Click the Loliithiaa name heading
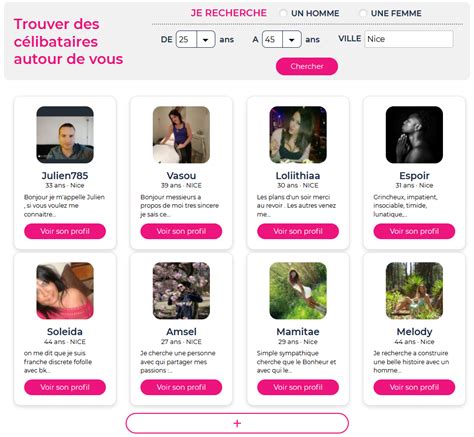The image size is (474, 437). (298, 175)
